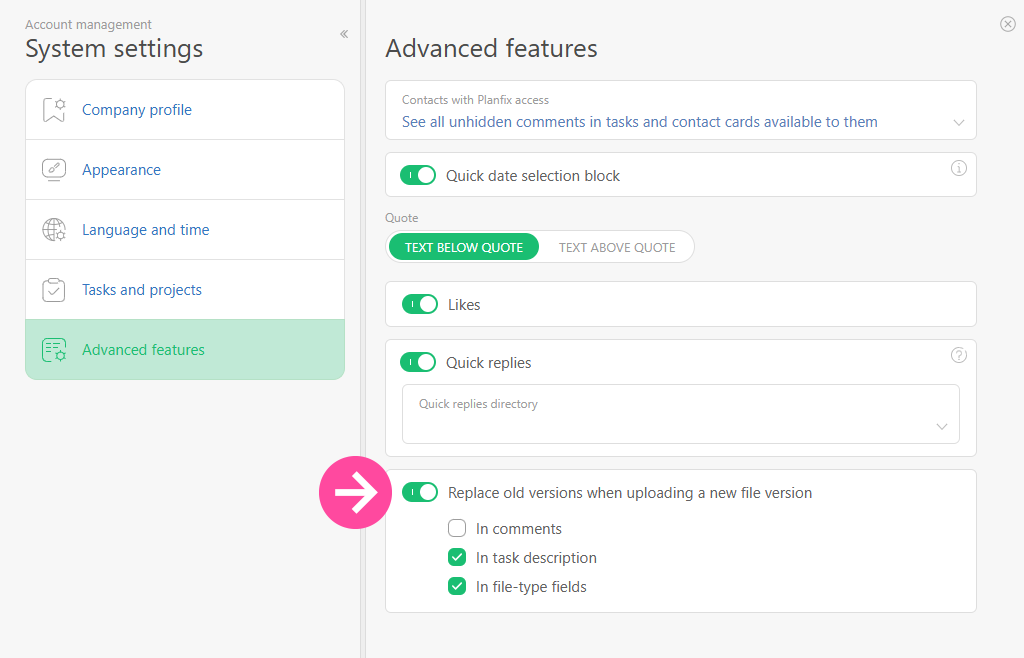
Task: Click the Advanced features list-gear icon
Action: click(x=54, y=350)
